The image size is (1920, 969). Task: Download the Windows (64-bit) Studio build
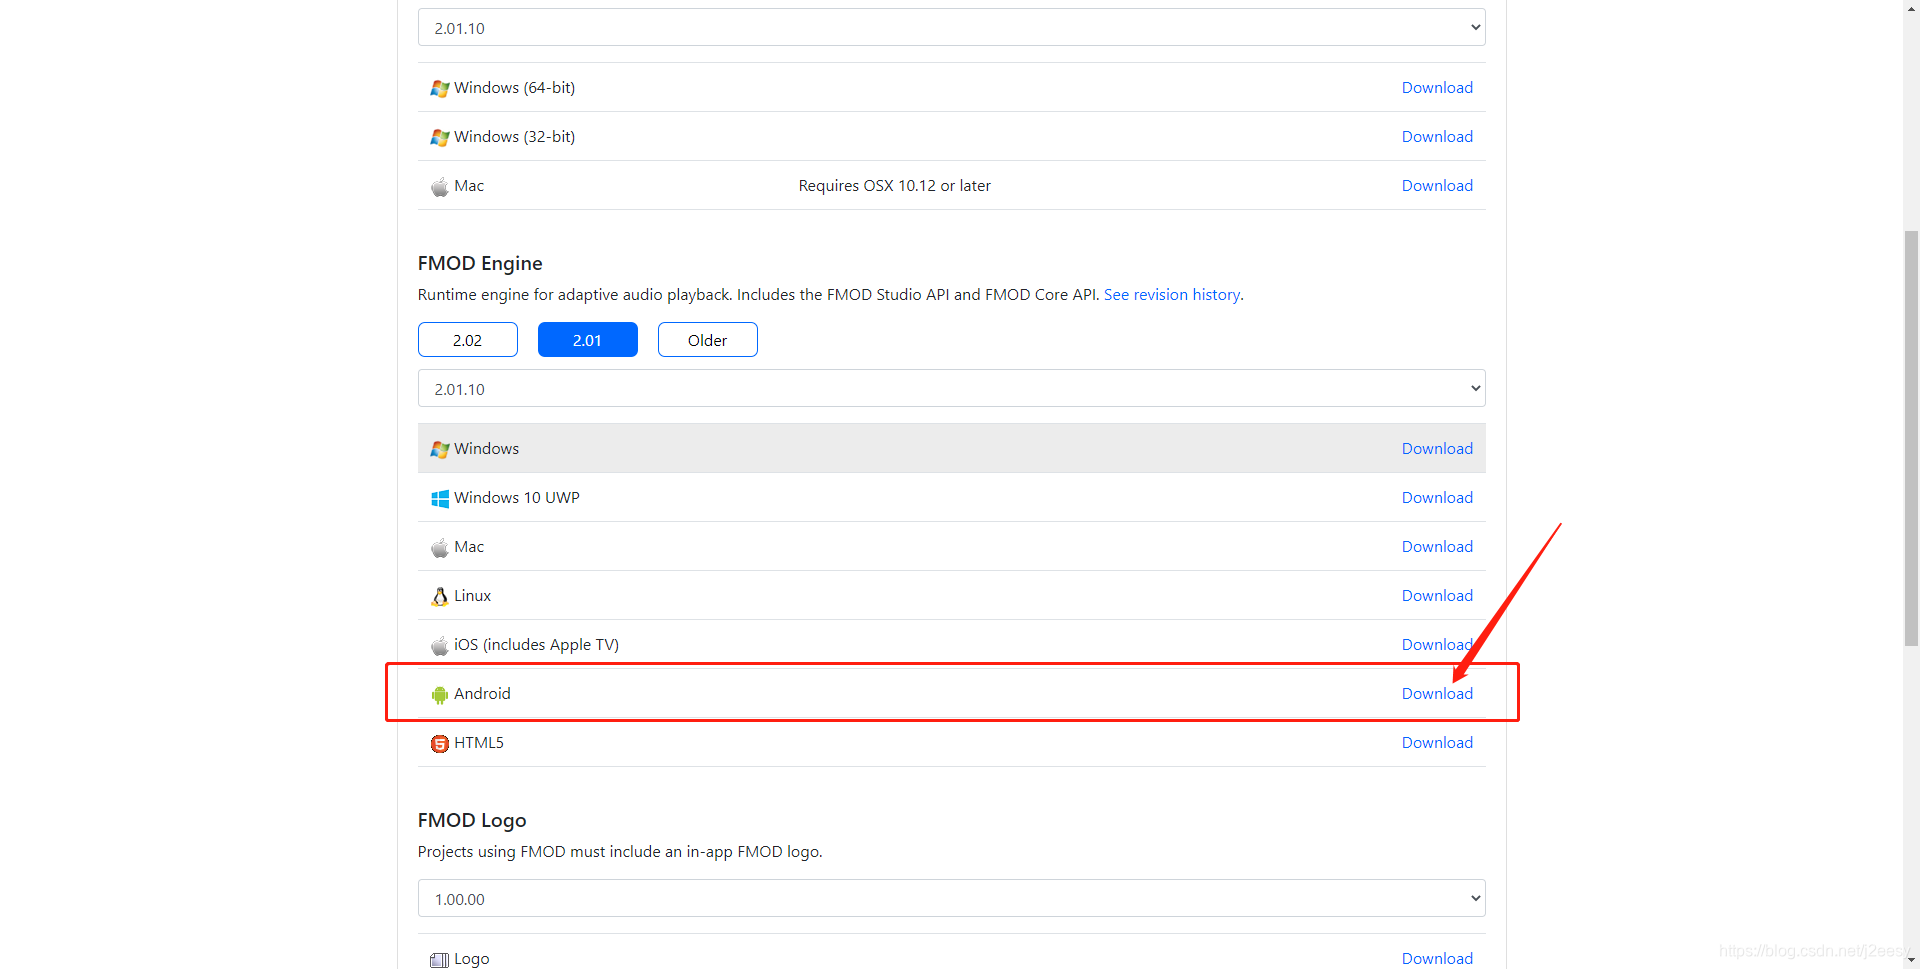point(1437,88)
